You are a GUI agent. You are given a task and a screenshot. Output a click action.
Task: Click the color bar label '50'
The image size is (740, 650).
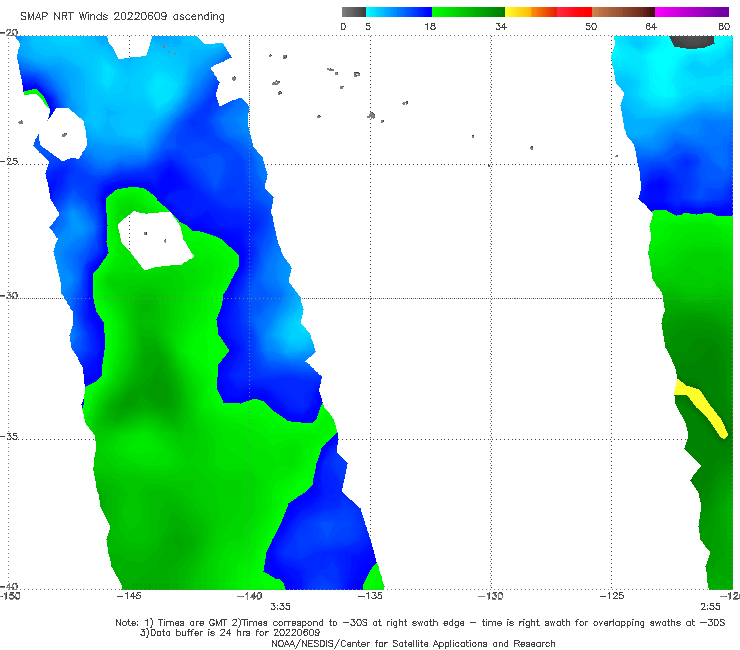click(x=591, y=26)
